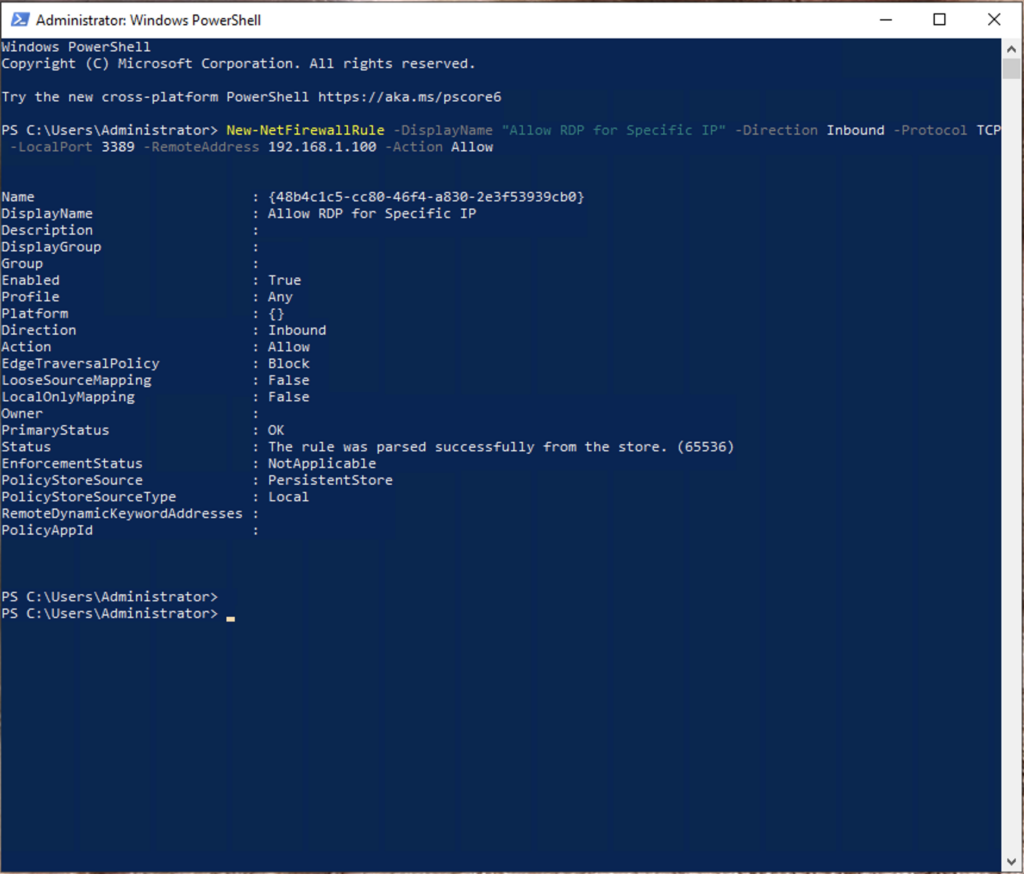The image size is (1024, 874).
Task: Click the '{}' value for Platform
Action: click(x=276, y=314)
